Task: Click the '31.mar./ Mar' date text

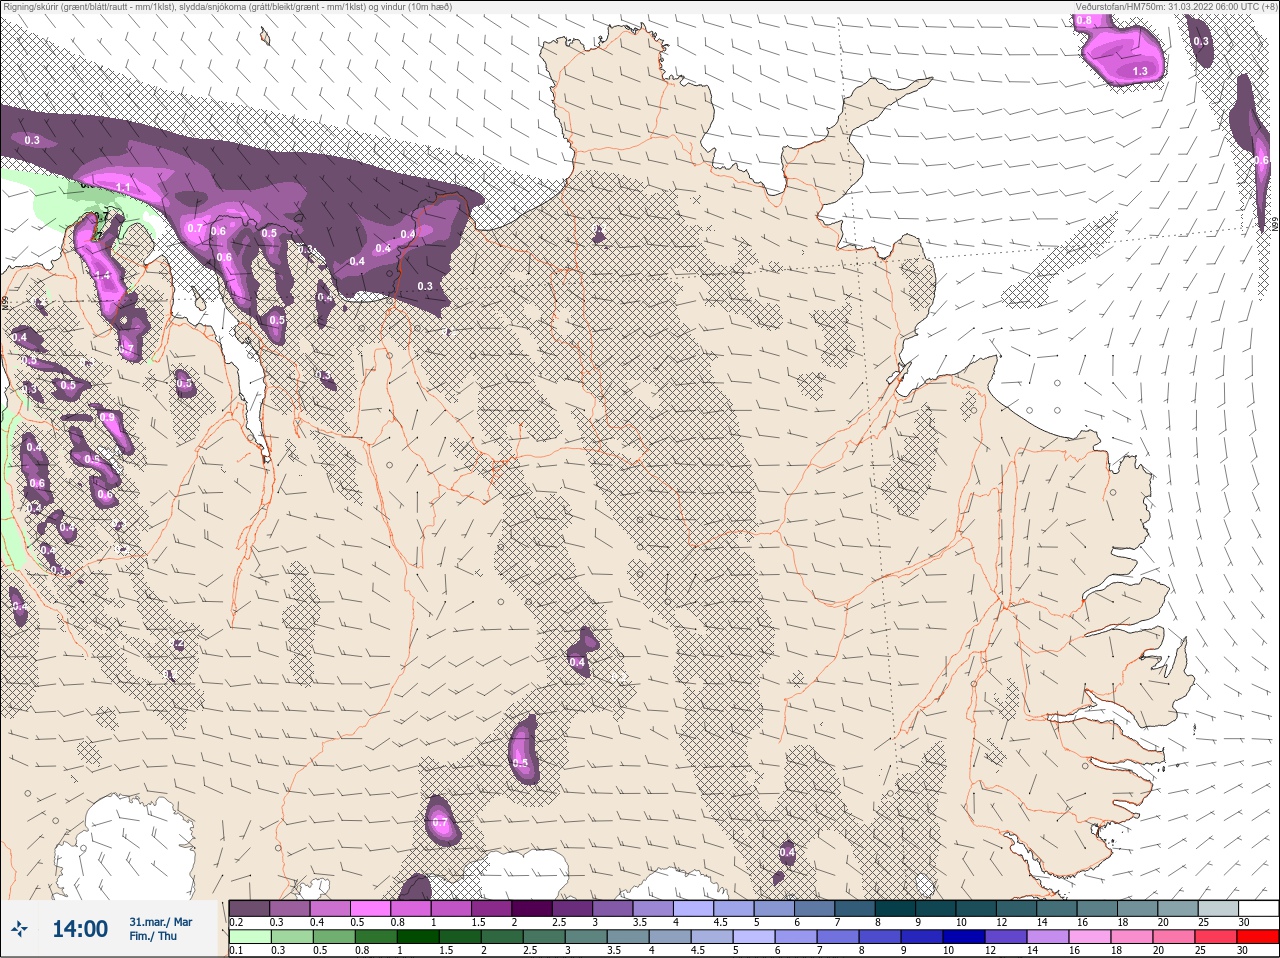Action: tap(160, 922)
